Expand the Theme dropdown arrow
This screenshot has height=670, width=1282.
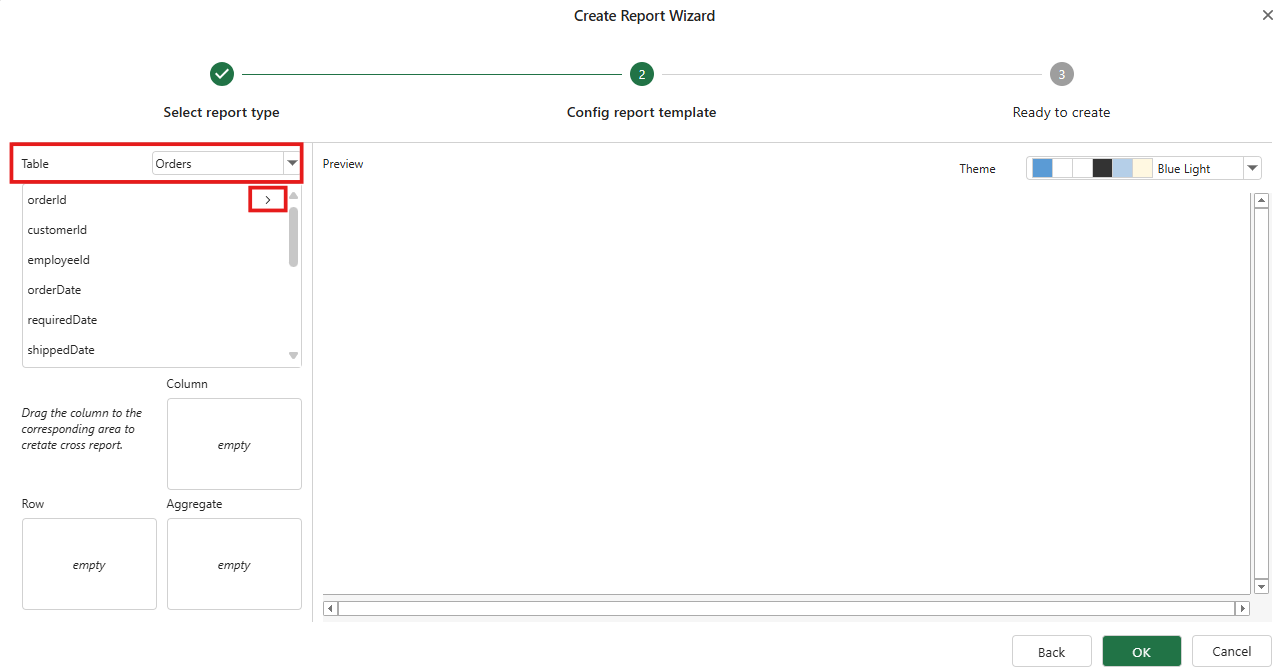tap(1252, 169)
